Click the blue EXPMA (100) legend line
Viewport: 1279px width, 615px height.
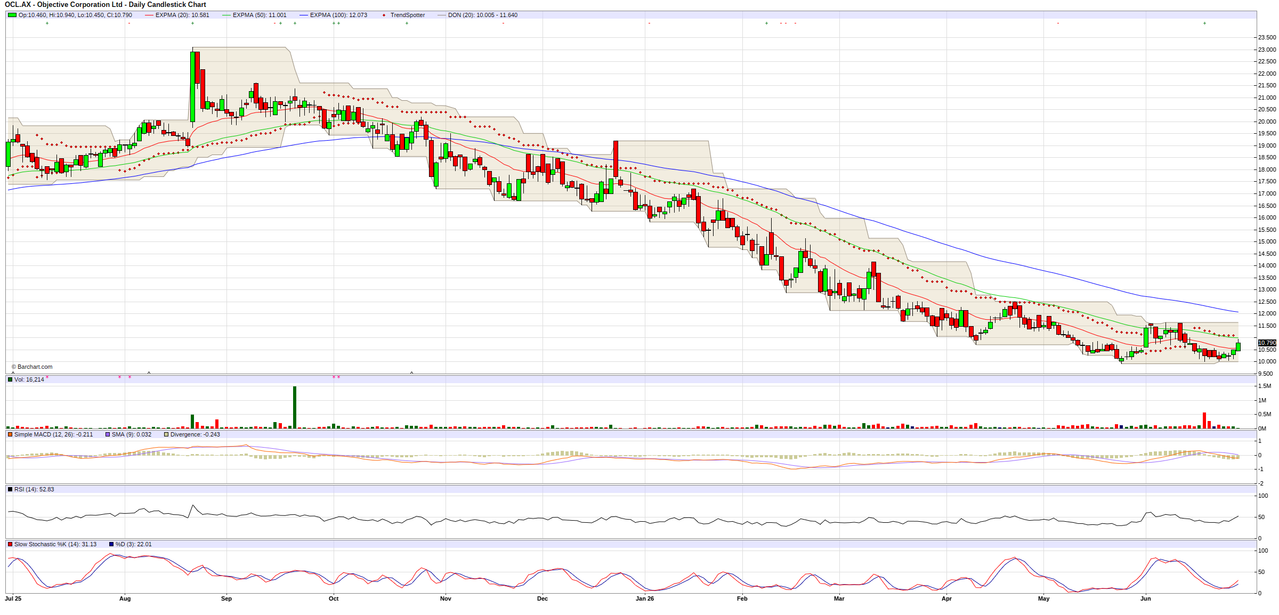tap(303, 15)
